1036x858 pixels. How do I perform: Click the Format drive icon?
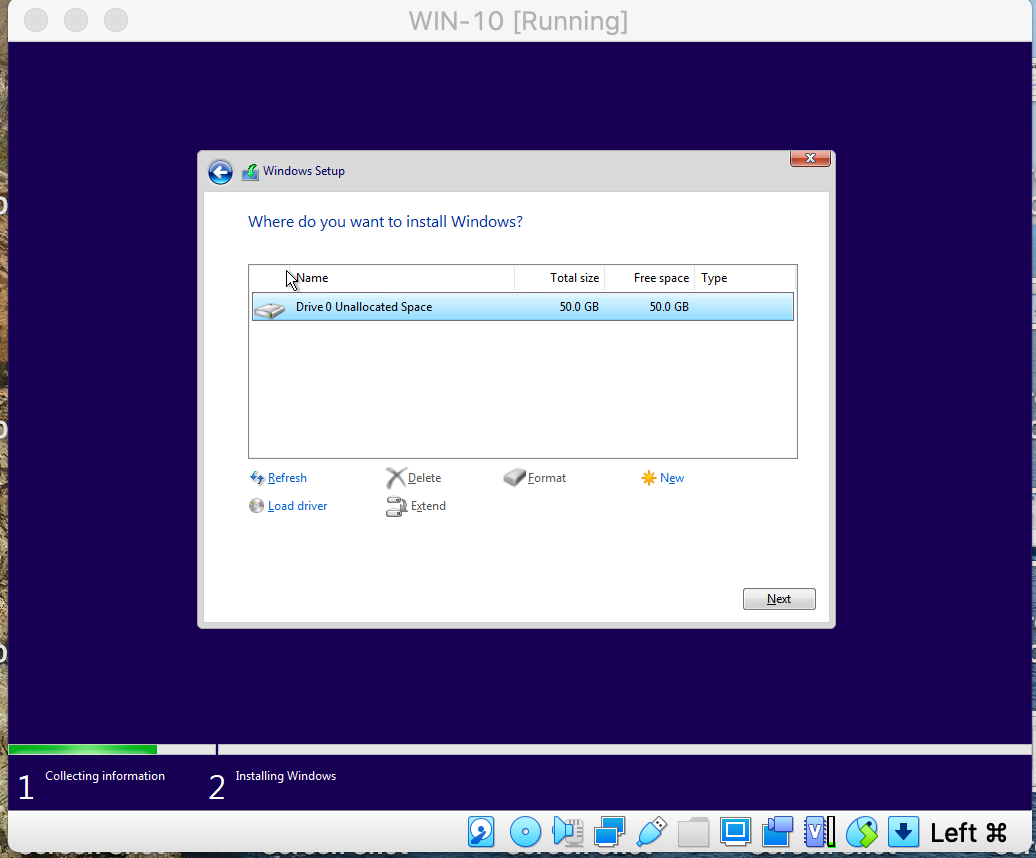pyautogui.click(x=514, y=477)
